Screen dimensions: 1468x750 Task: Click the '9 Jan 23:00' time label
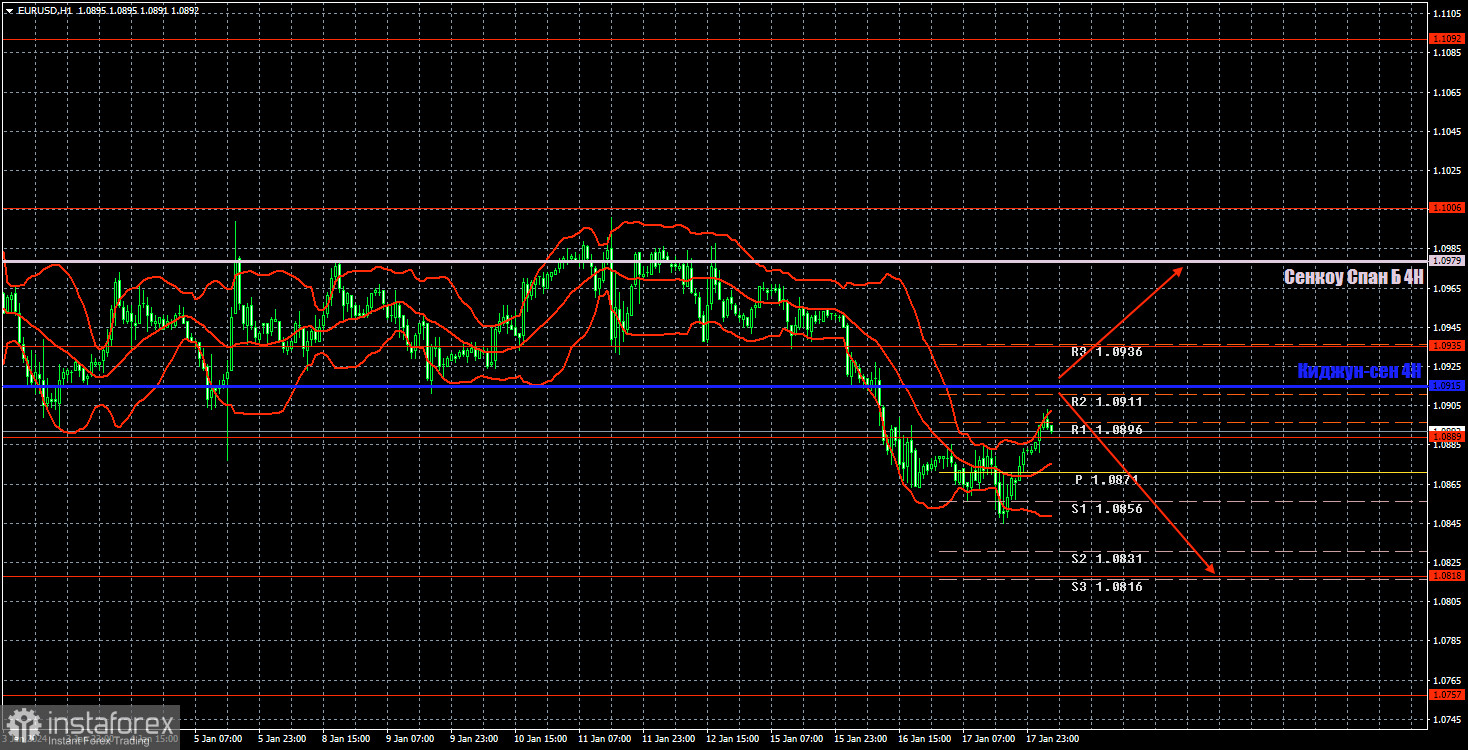(476, 739)
